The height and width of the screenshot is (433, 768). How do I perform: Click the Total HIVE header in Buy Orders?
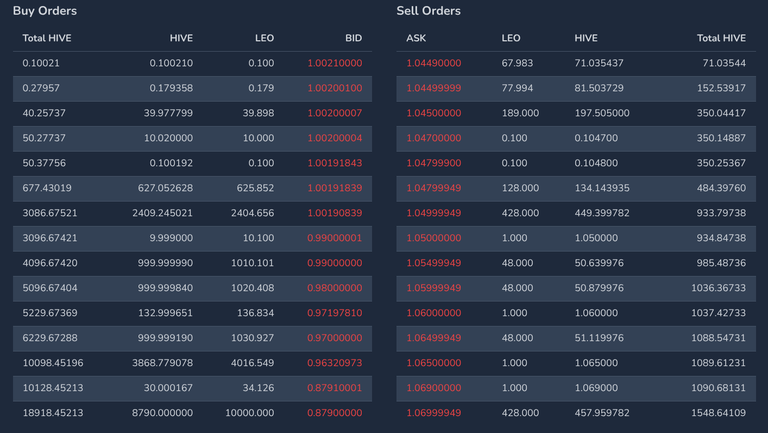point(47,38)
